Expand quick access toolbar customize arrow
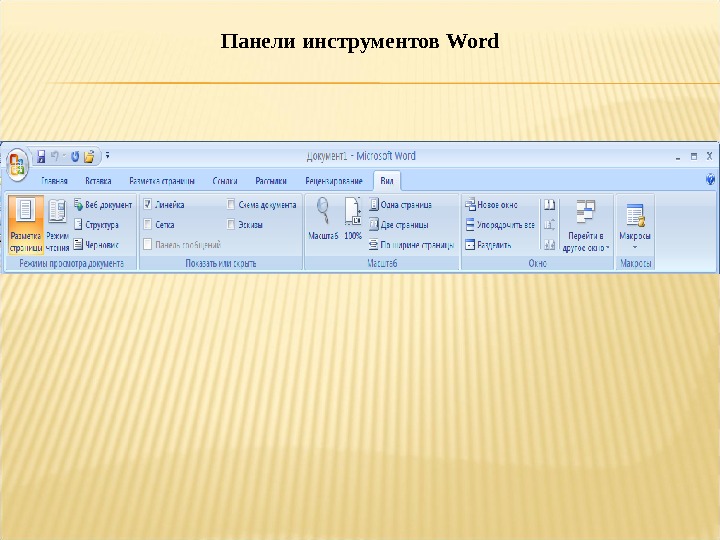The image size is (720, 540). pyautogui.click(x=107, y=156)
